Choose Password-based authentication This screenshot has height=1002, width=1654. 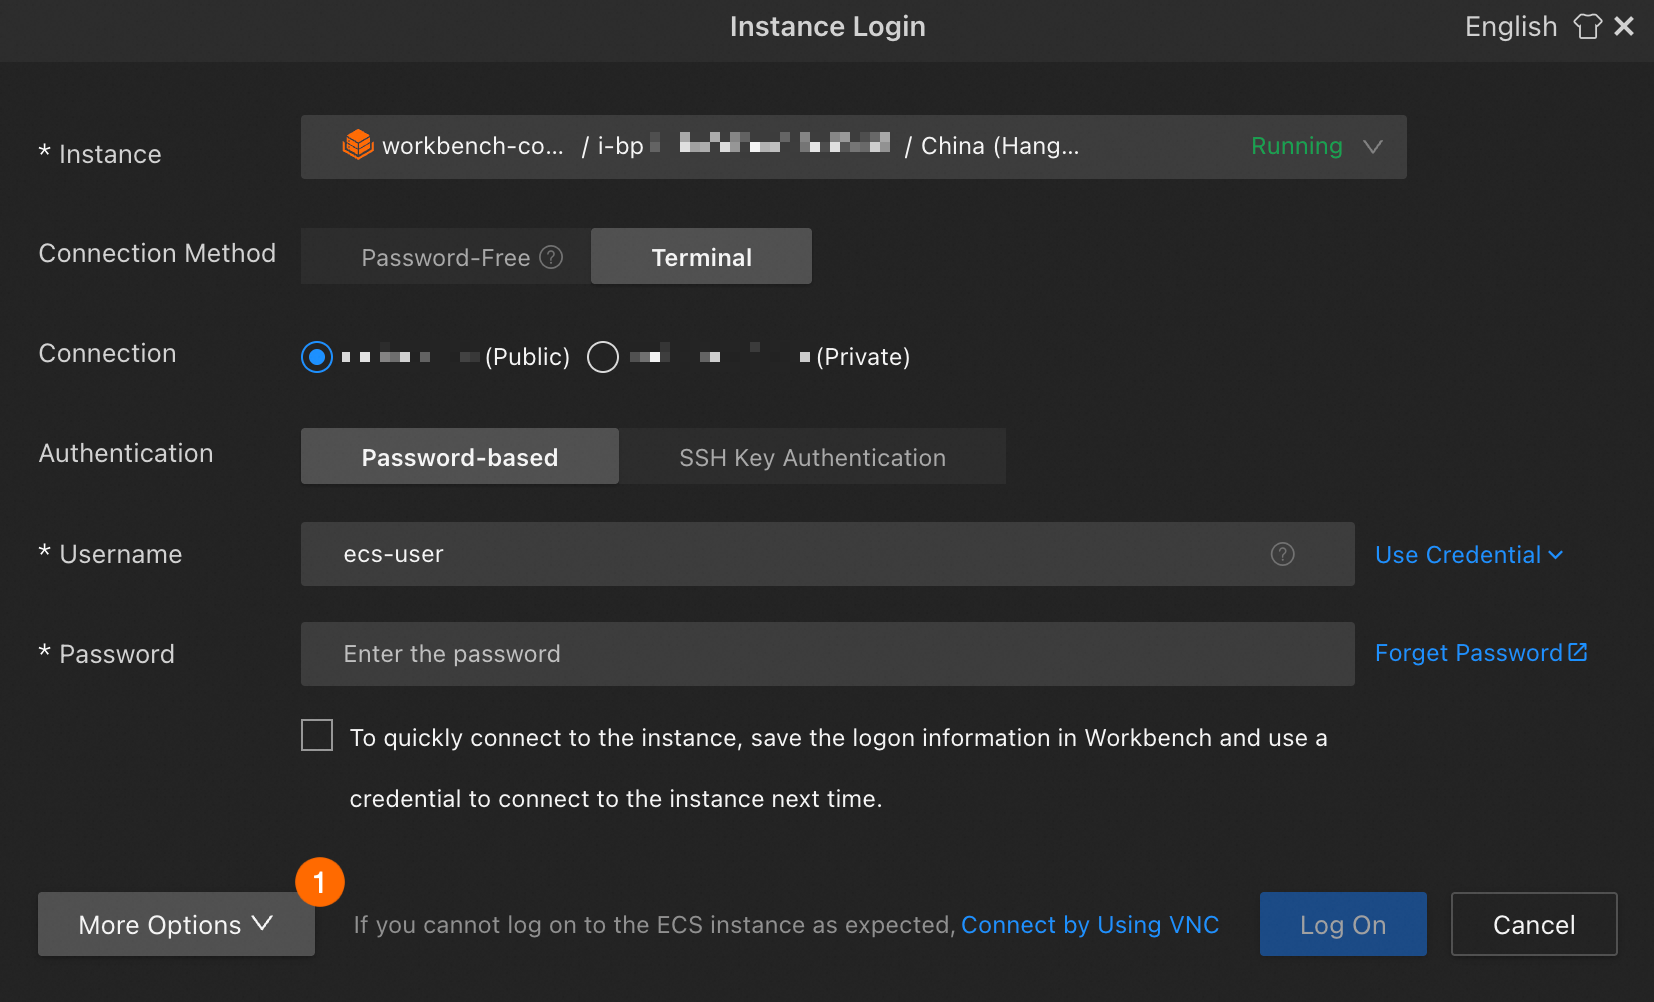[x=460, y=457]
